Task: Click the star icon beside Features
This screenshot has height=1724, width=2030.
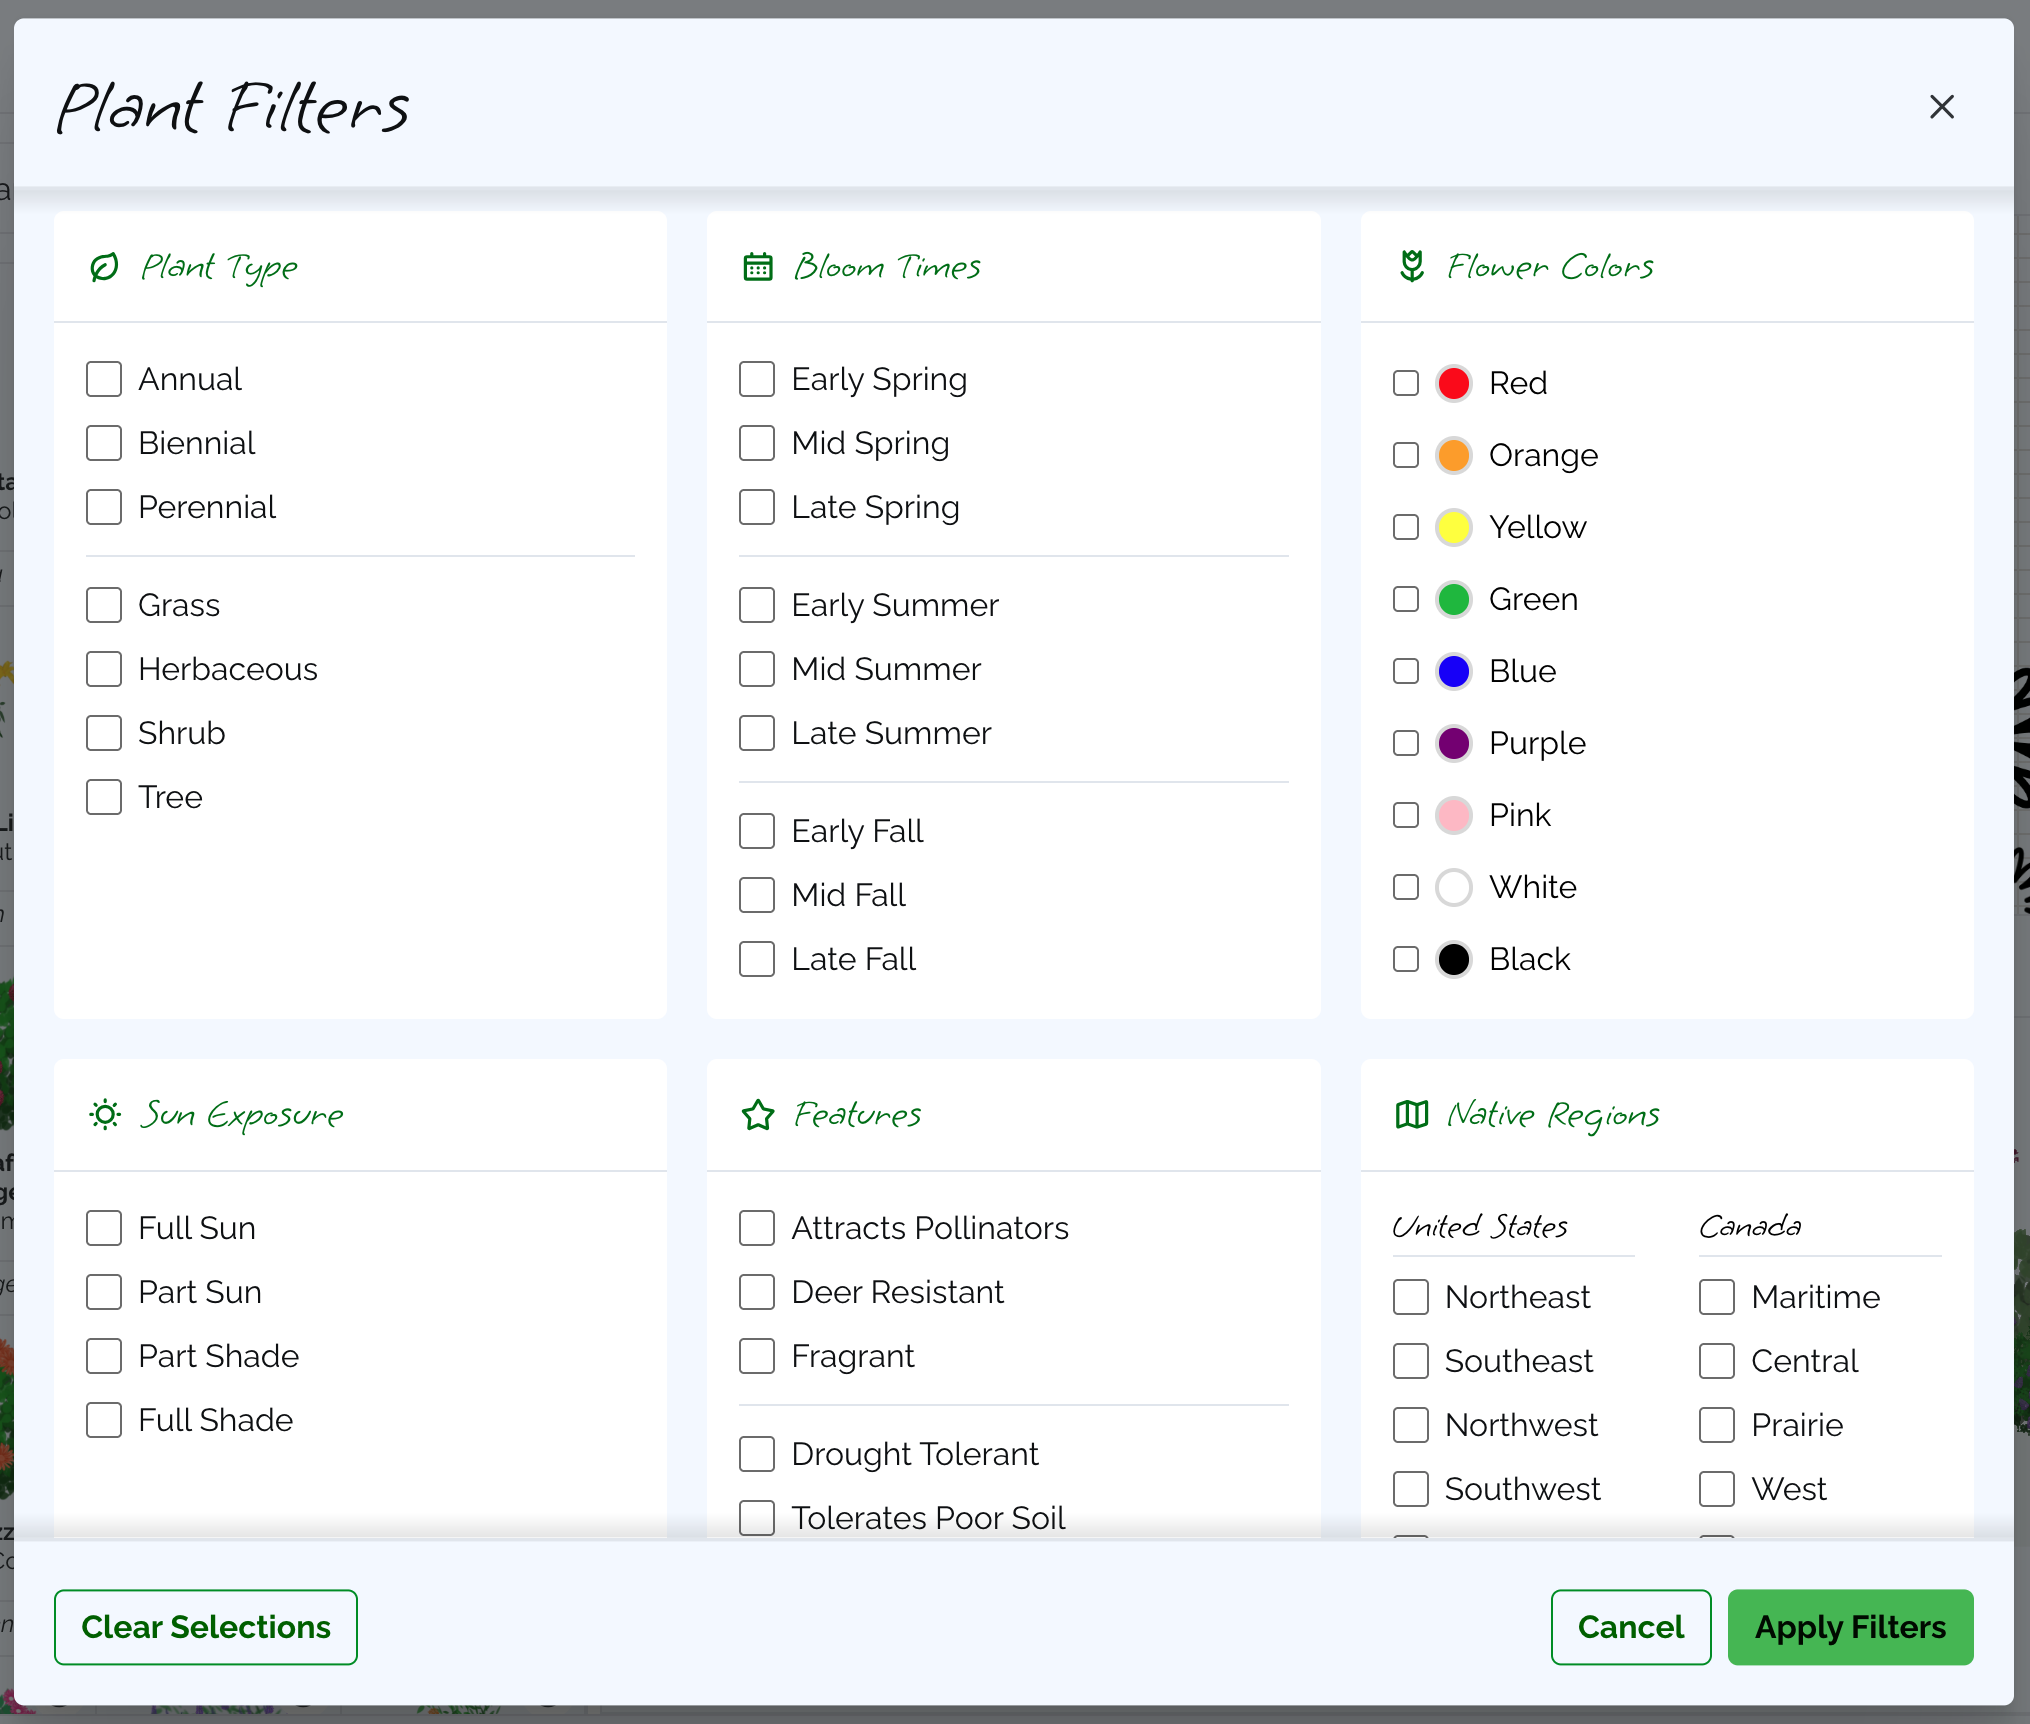Action: (x=757, y=1115)
